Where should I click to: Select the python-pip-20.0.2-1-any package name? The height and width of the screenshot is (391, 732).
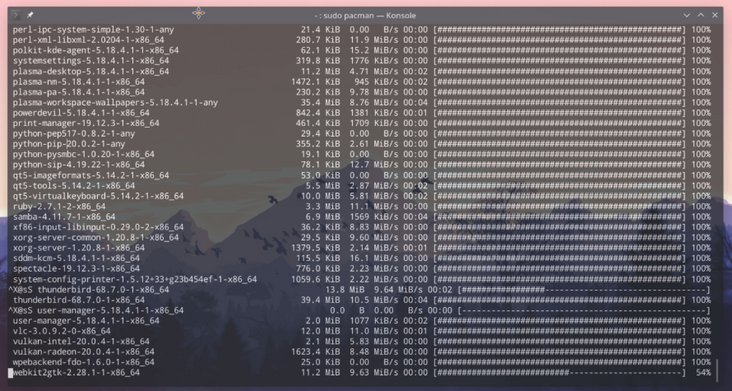click(69, 144)
